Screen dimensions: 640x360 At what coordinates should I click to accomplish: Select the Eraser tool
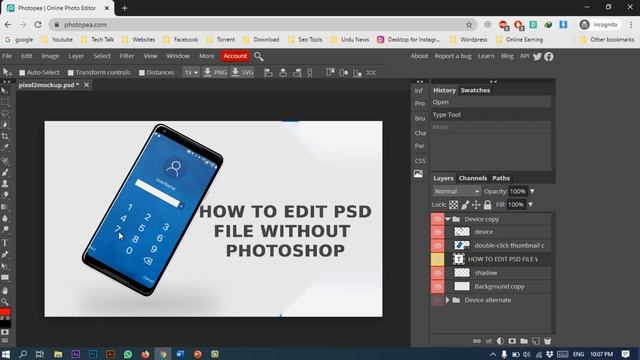pos(5,195)
